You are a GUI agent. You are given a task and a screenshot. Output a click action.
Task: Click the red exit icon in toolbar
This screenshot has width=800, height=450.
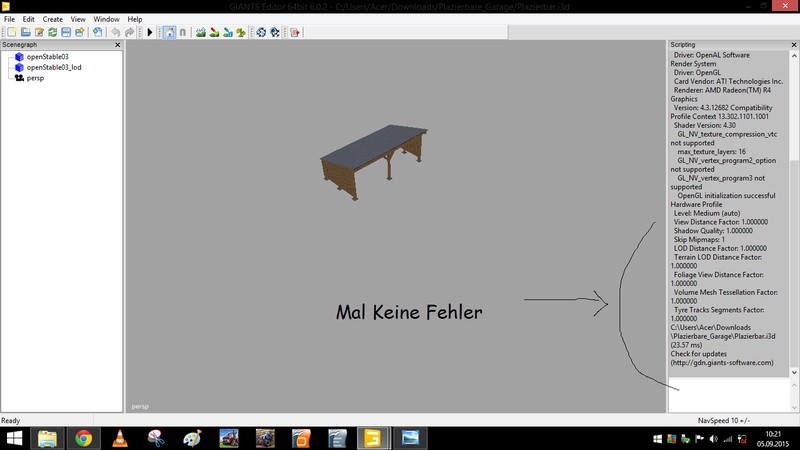coord(294,32)
